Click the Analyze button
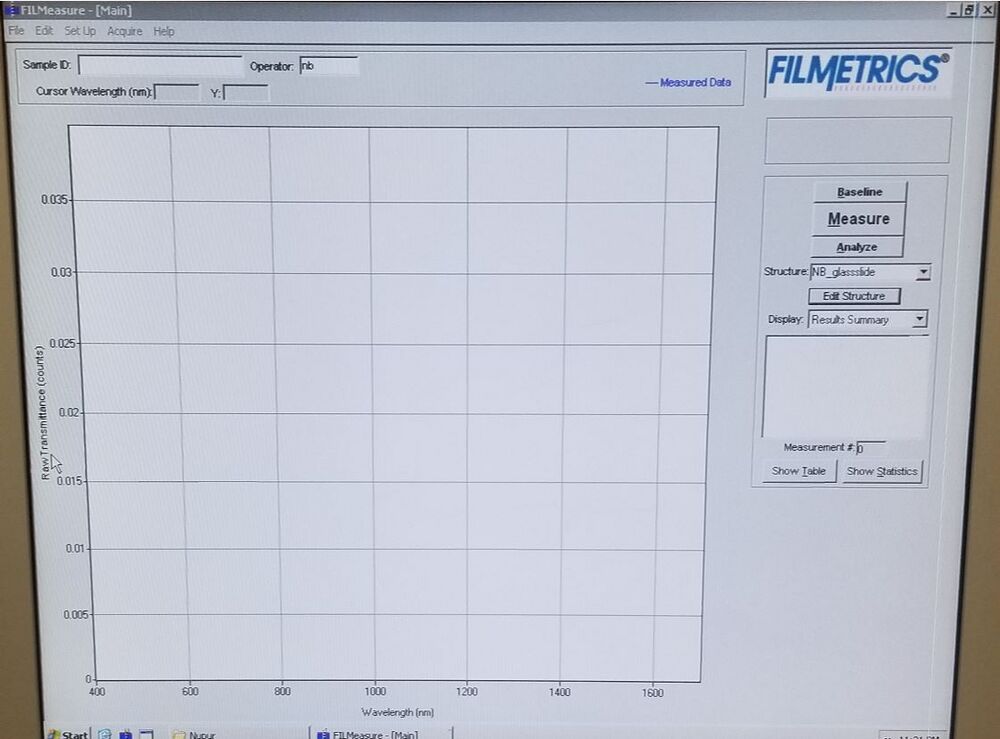This screenshot has width=1000, height=739. 857,247
